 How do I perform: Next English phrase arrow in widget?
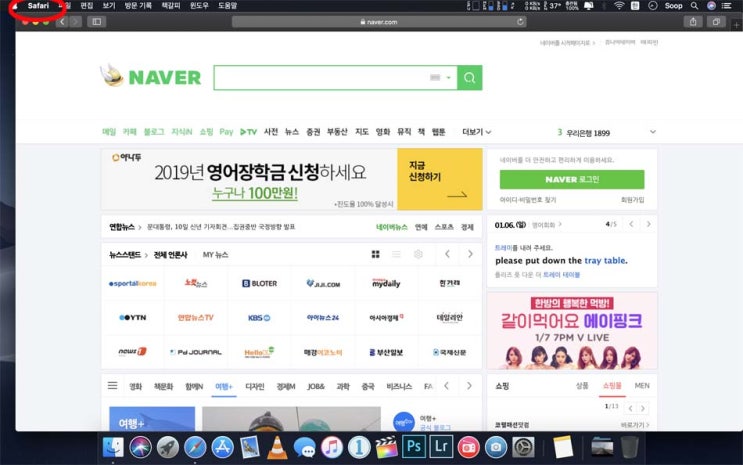click(649, 224)
